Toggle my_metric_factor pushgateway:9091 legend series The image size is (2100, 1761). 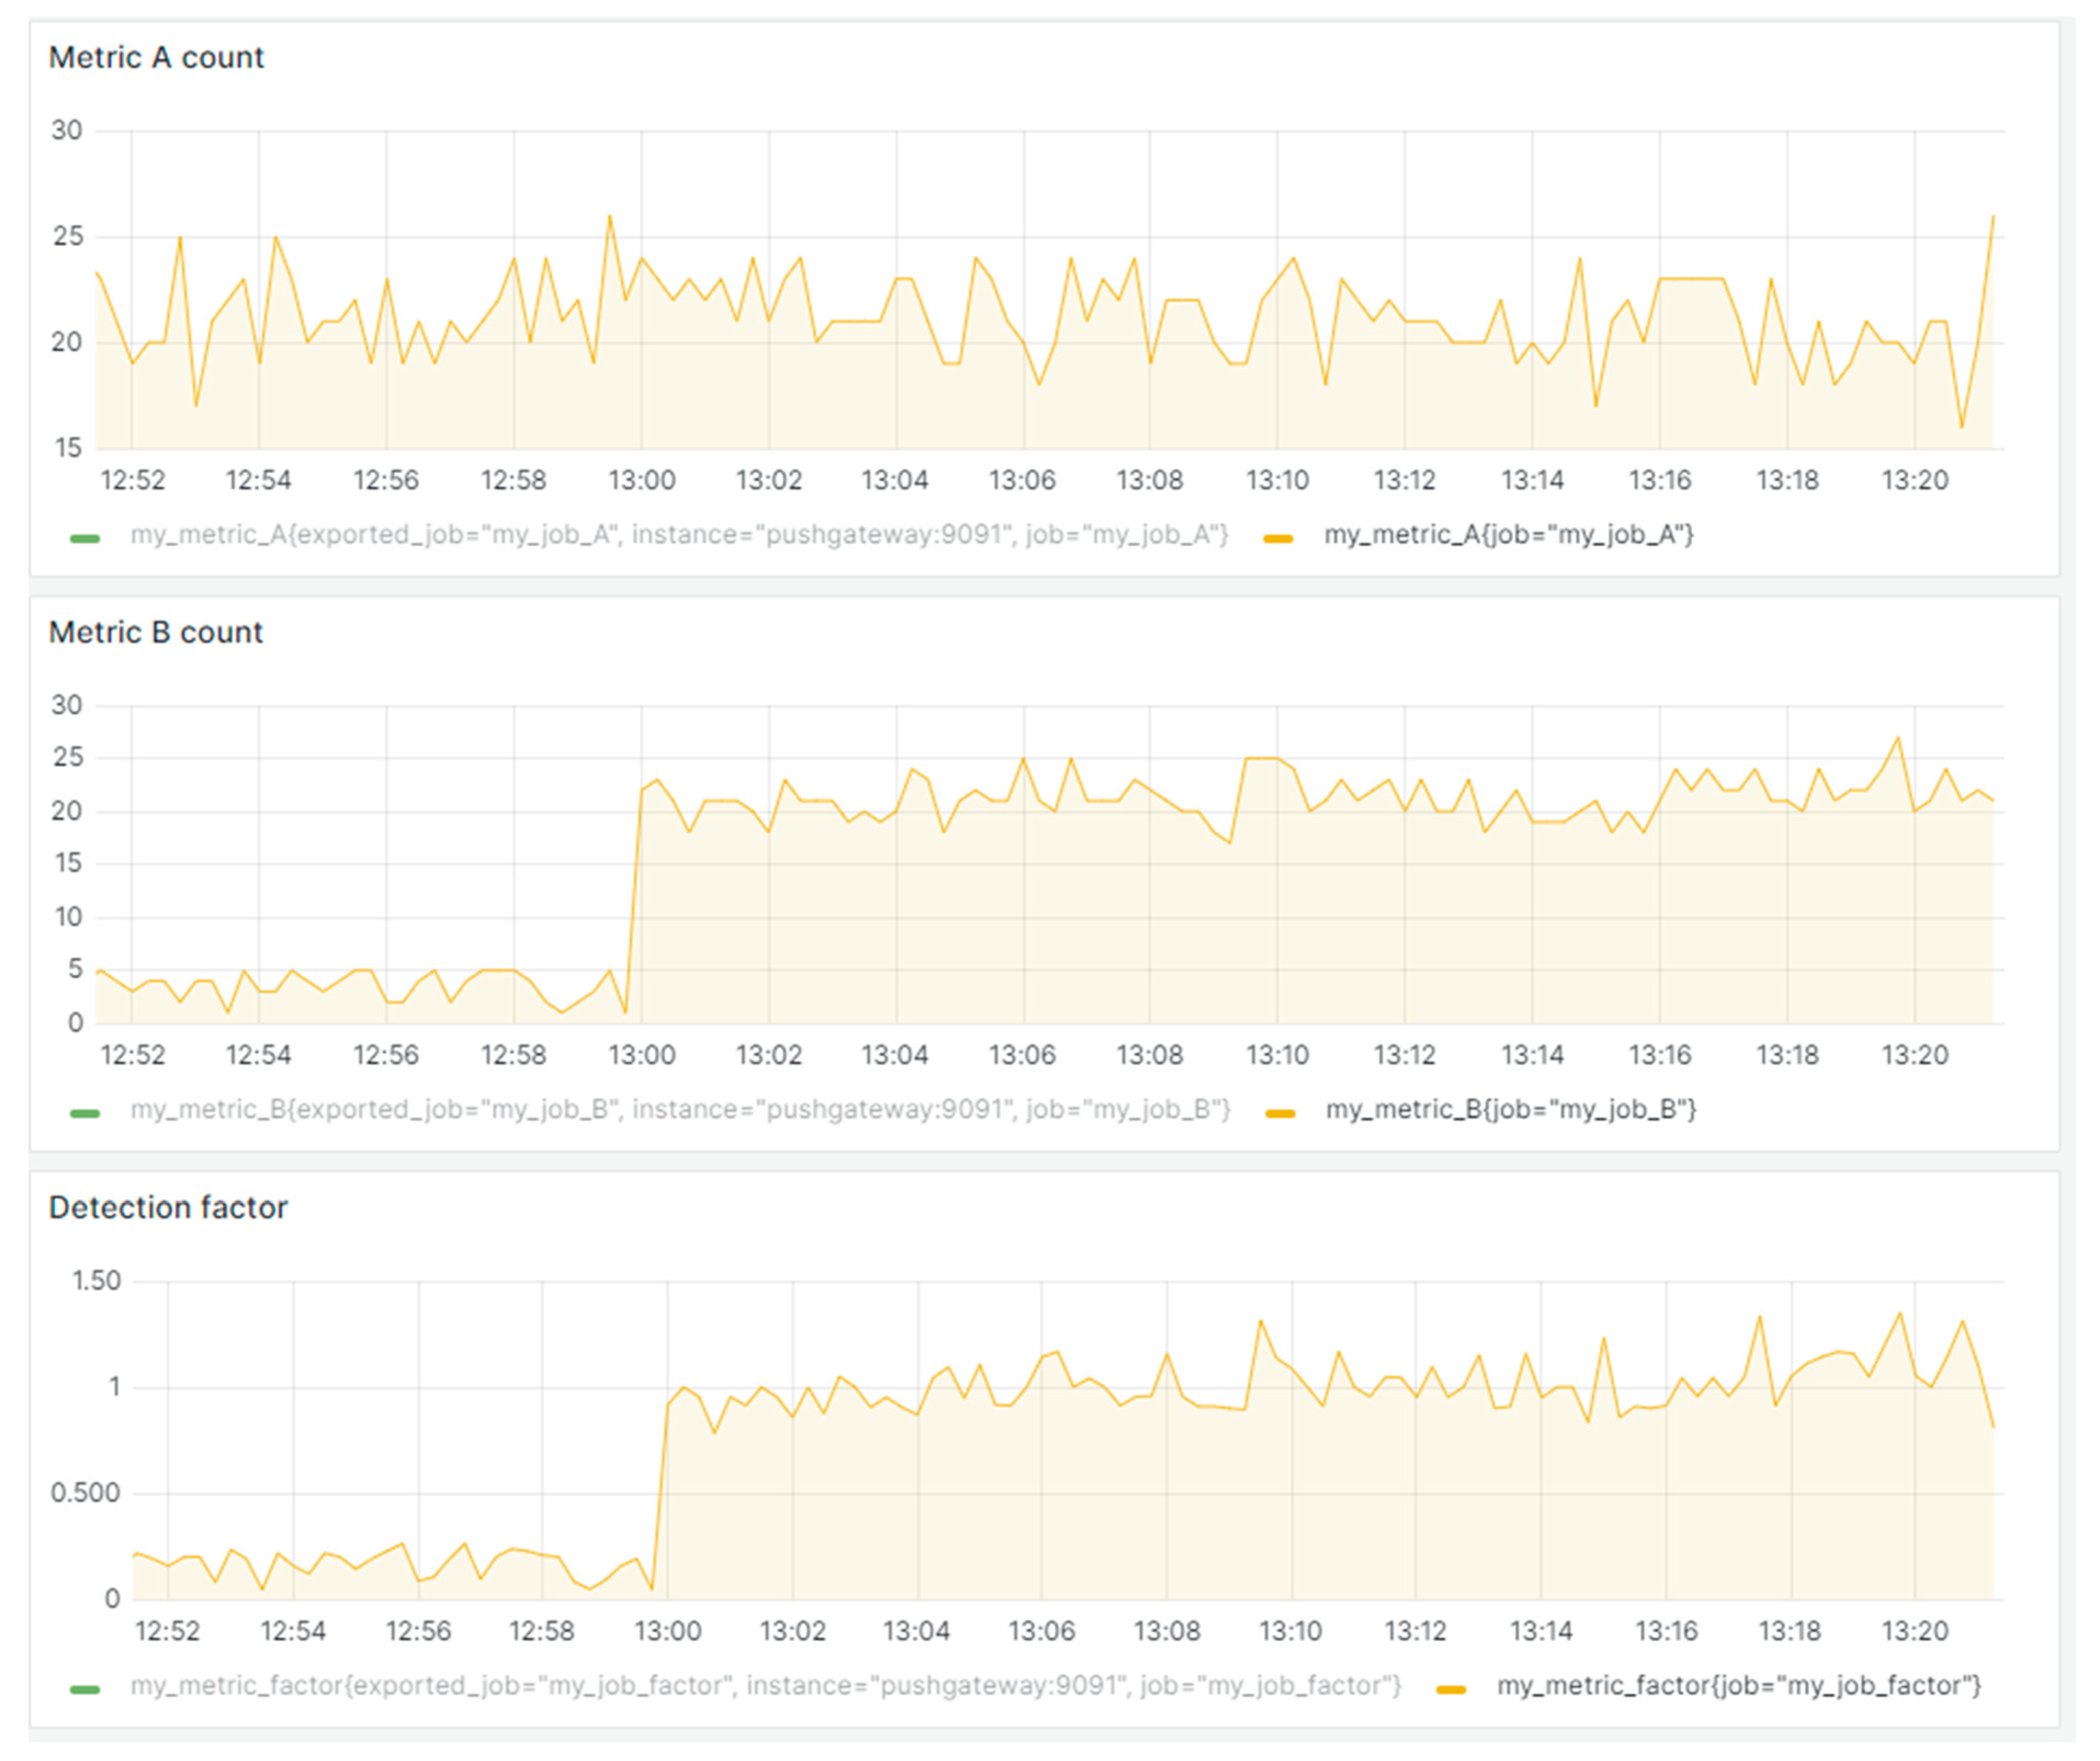(x=765, y=1686)
